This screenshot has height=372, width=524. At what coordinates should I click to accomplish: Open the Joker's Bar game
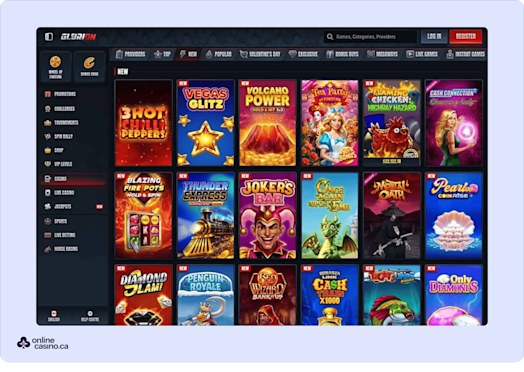click(x=268, y=216)
